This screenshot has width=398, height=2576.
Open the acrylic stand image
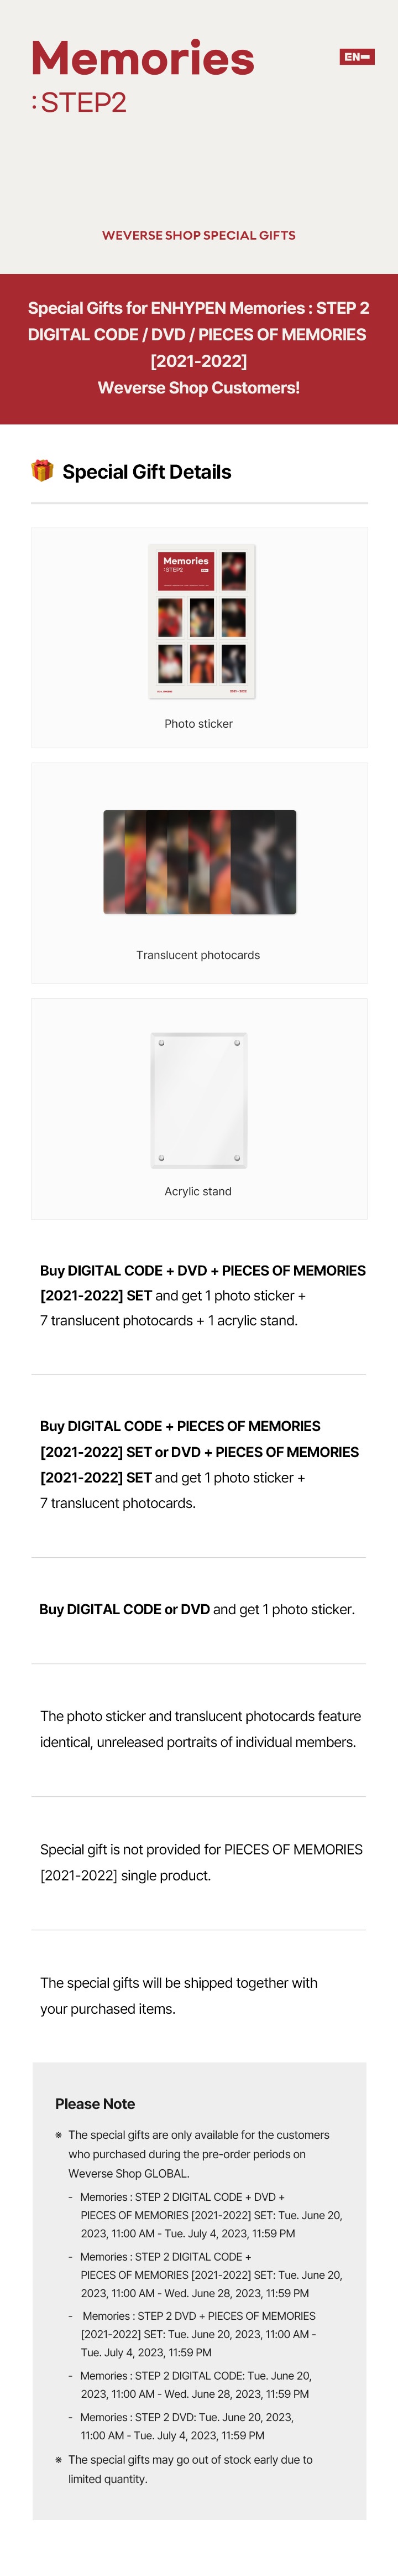(x=199, y=1100)
